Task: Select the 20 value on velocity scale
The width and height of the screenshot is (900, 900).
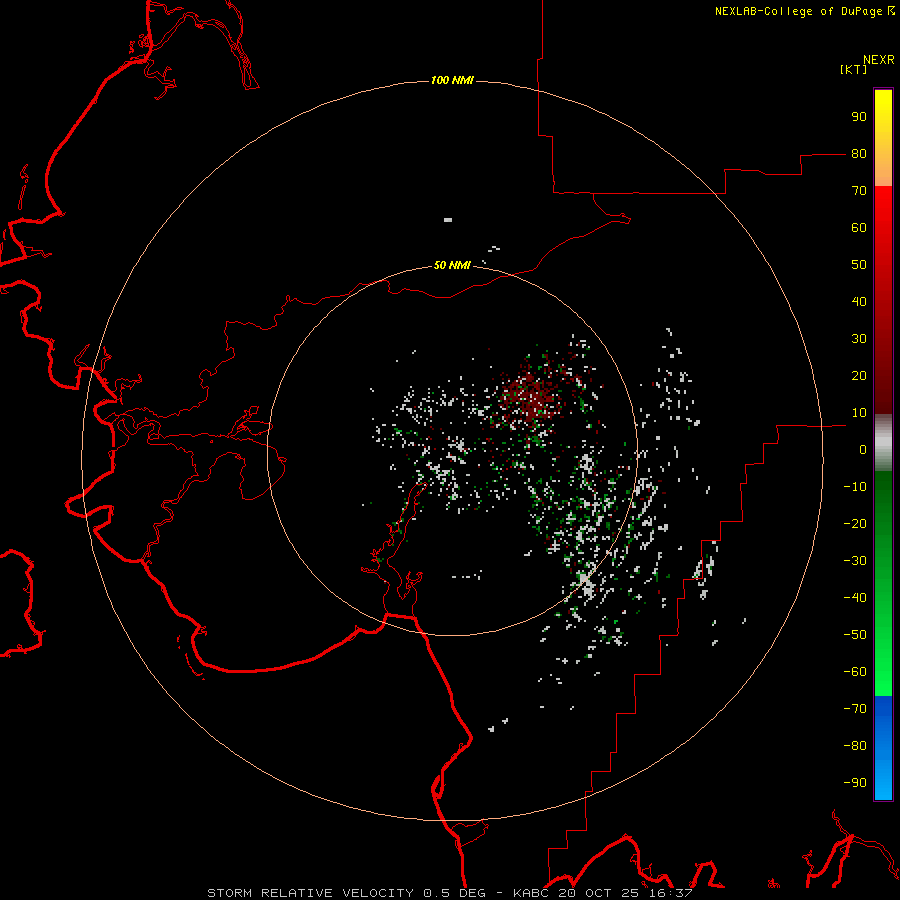Action: [859, 376]
